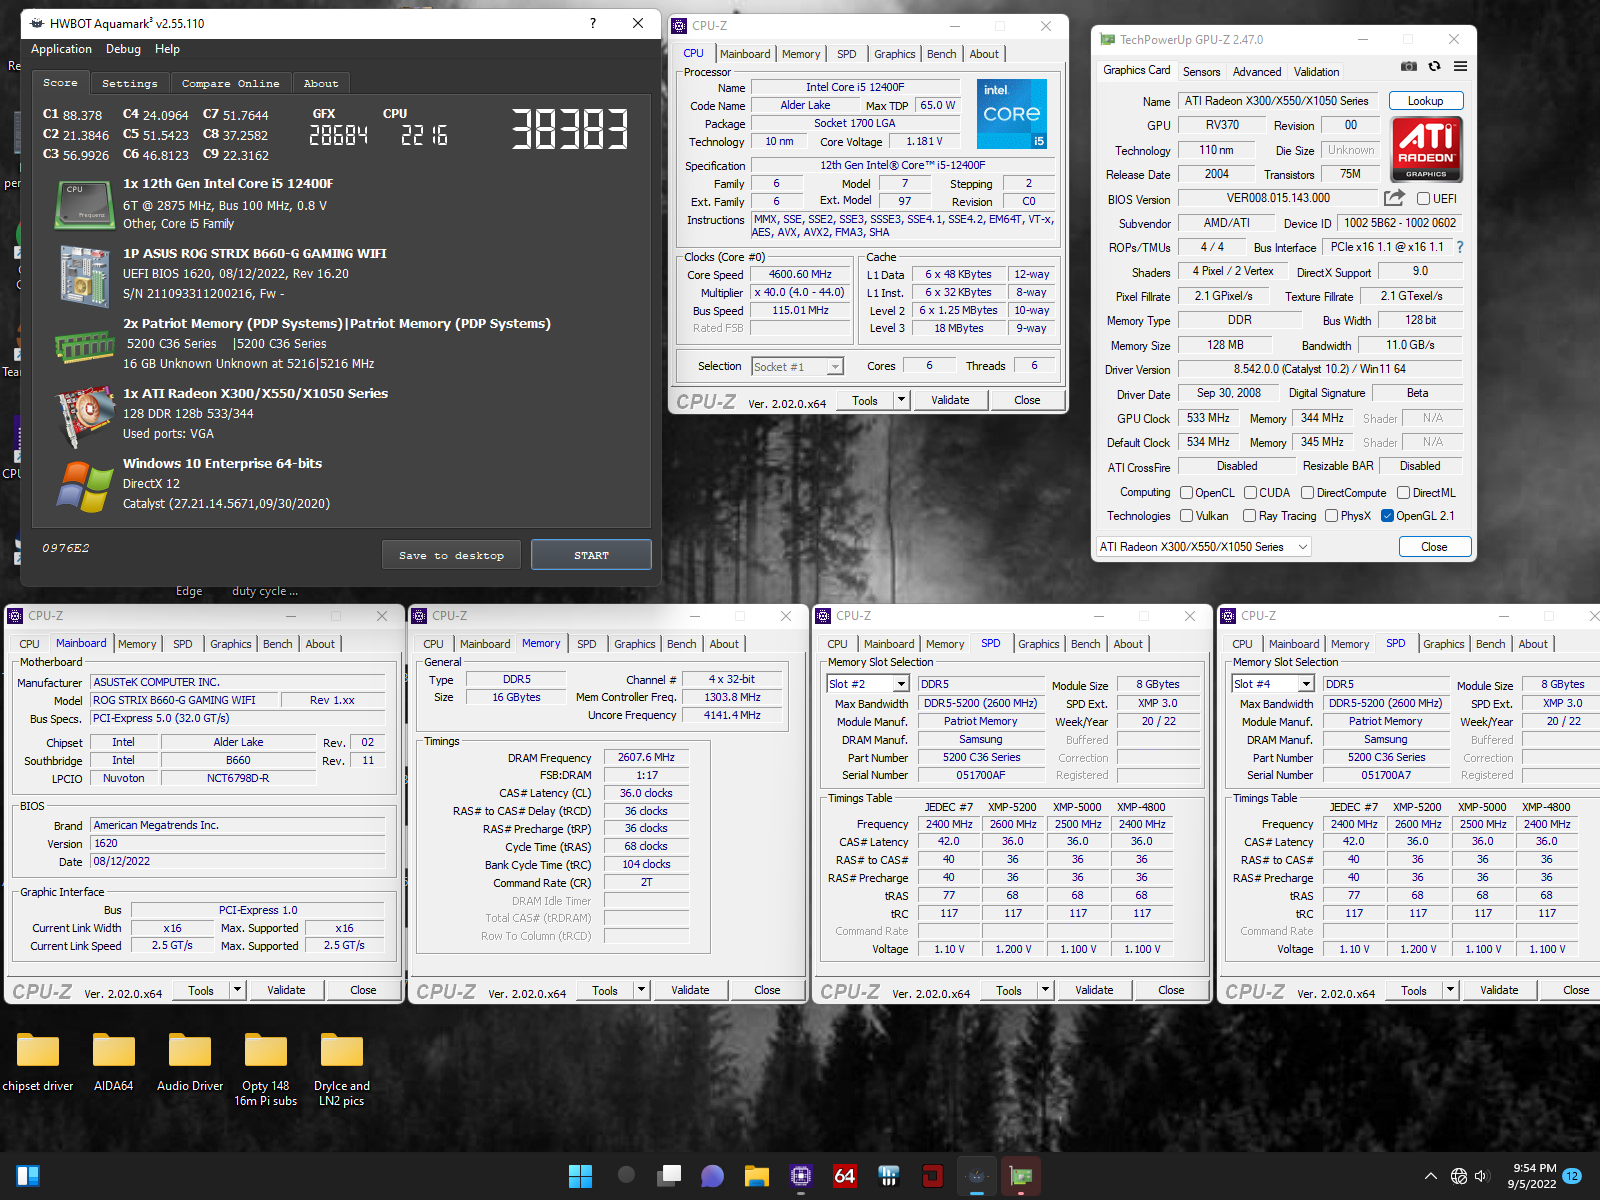Open Task View from the taskbar
The width and height of the screenshot is (1600, 1200).
(668, 1176)
